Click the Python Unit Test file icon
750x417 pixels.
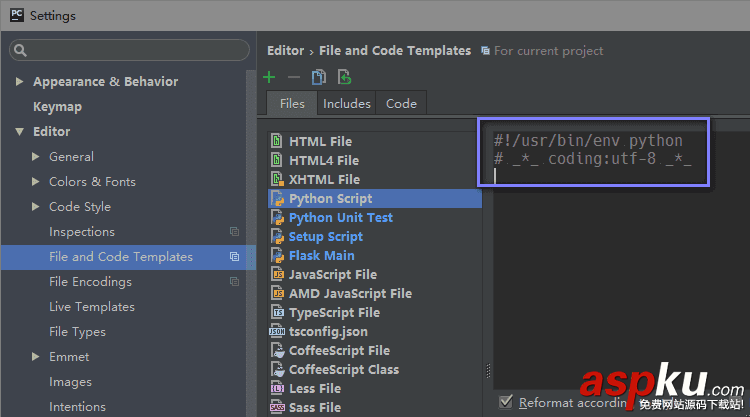tap(277, 218)
